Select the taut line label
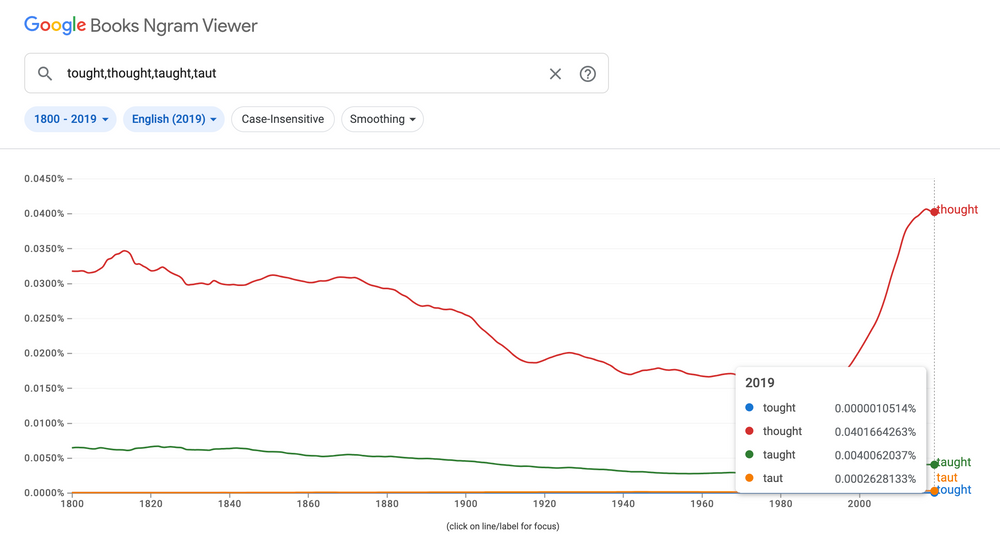The image size is (1000, 534). click(x=947, y=478)
